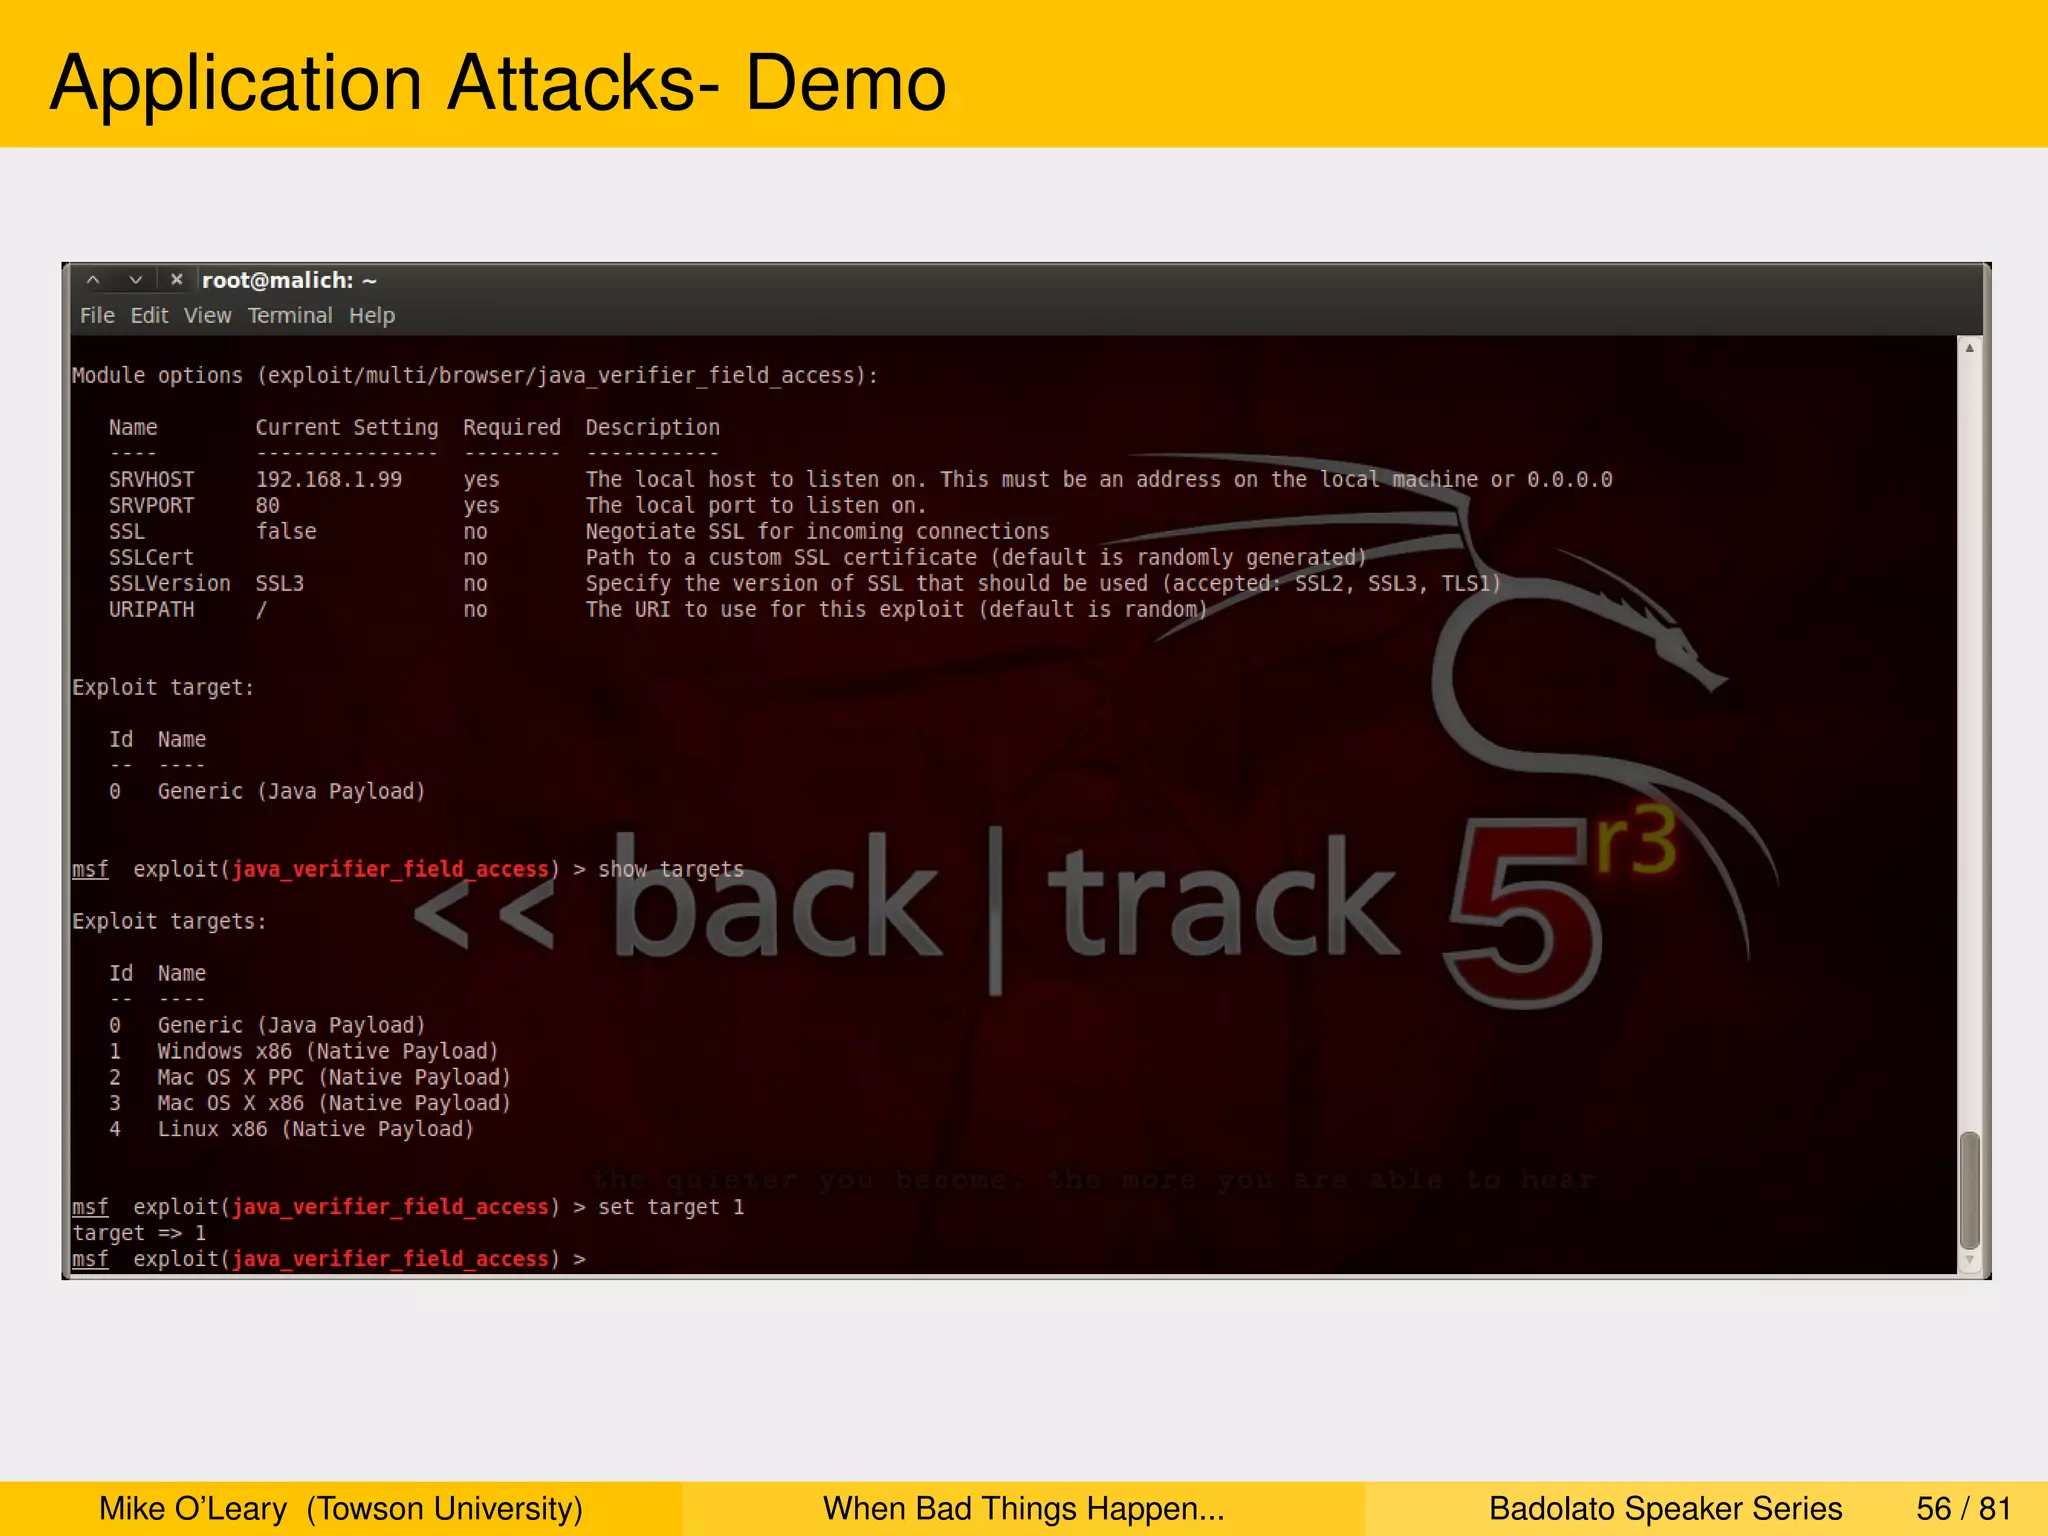Click the terminal window up-arrow button
Viewport: 2048px width, 1536px height.
93,280
